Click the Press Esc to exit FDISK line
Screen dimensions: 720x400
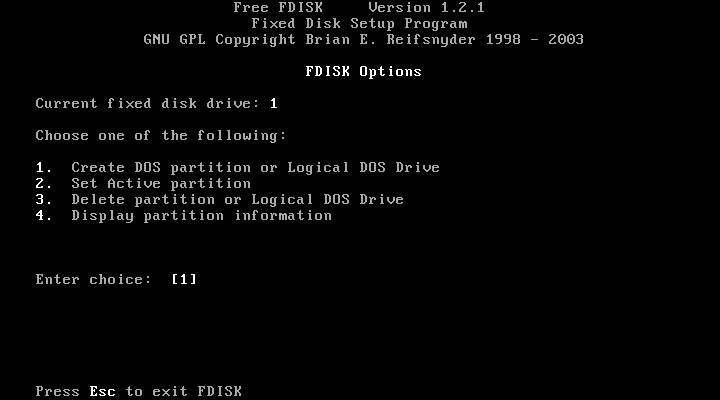pyautogui.click(x=139, y=391)
